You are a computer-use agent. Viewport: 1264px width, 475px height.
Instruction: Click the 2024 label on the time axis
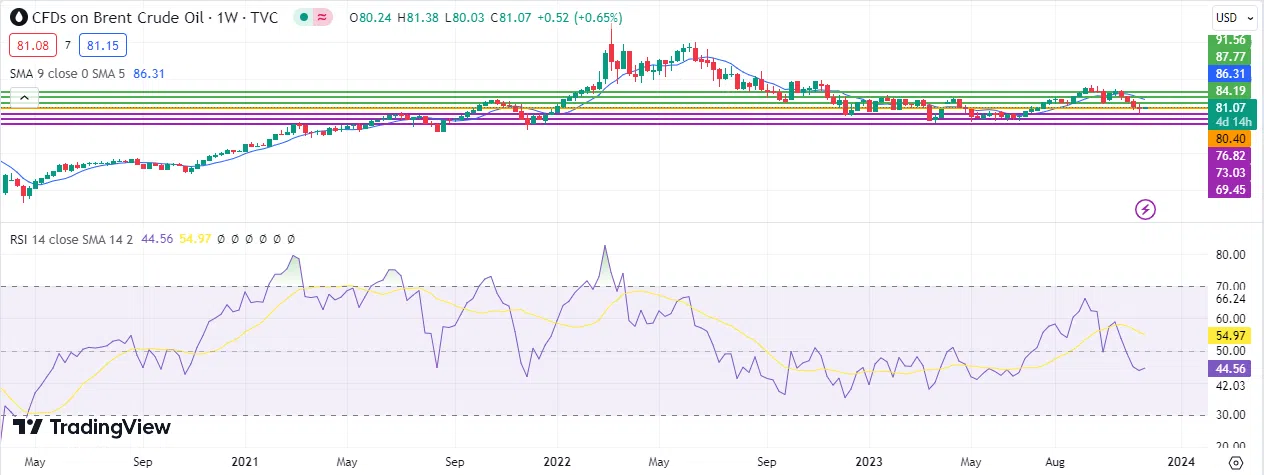tap(1180, 462)
